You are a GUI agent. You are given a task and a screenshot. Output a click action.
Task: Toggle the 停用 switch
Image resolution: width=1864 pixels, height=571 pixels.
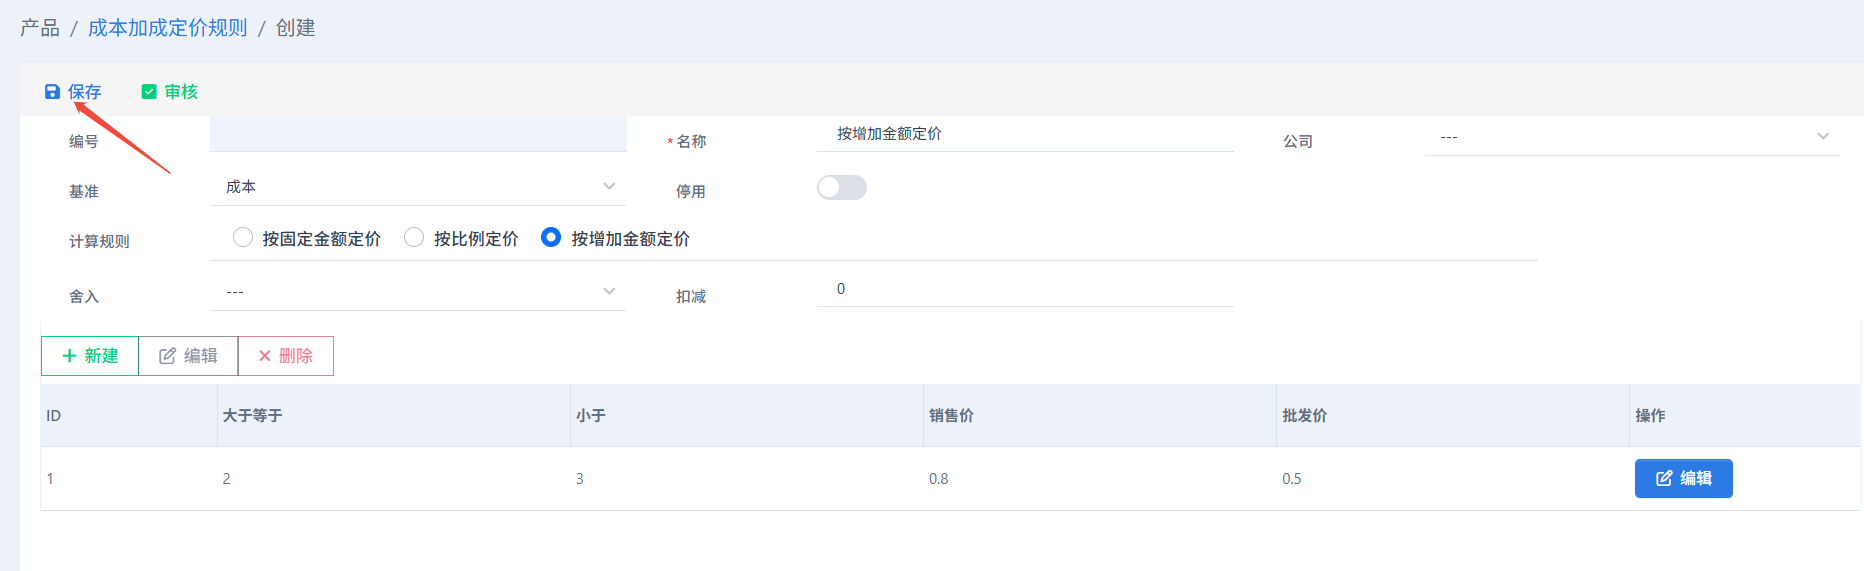click(x=841, y=188)
